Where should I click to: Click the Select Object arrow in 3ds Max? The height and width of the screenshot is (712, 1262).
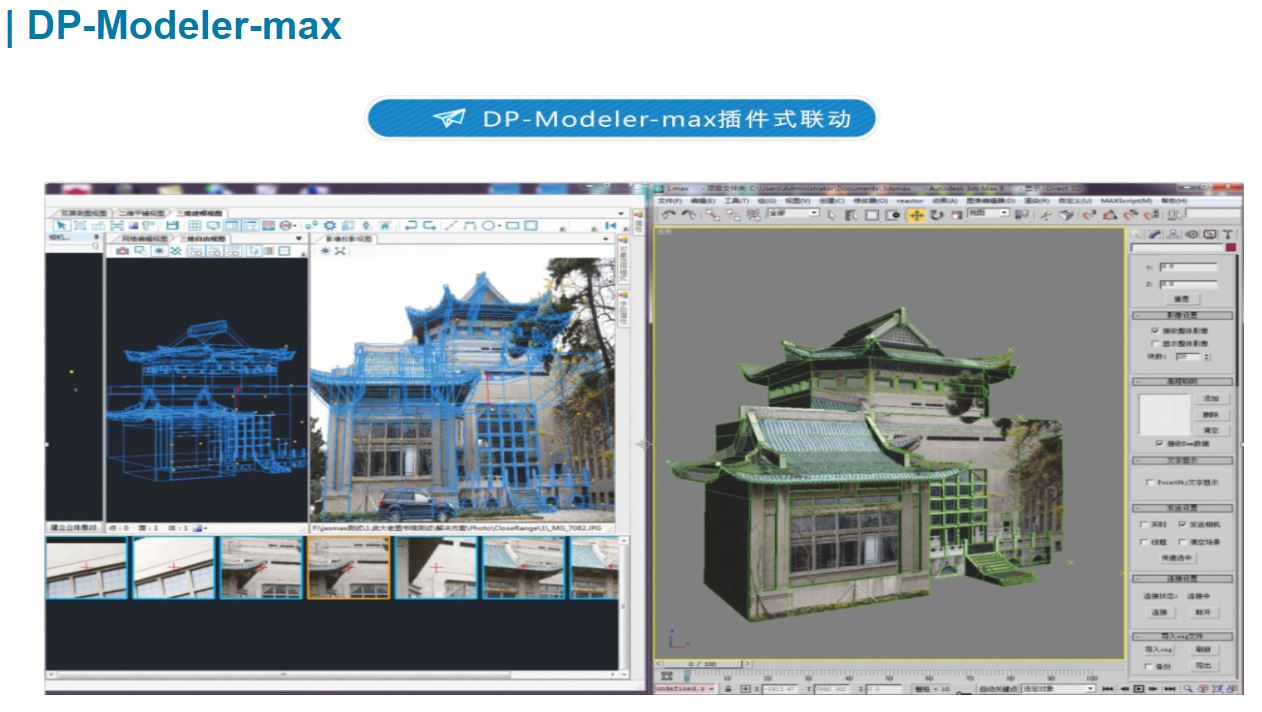[832, 214]
